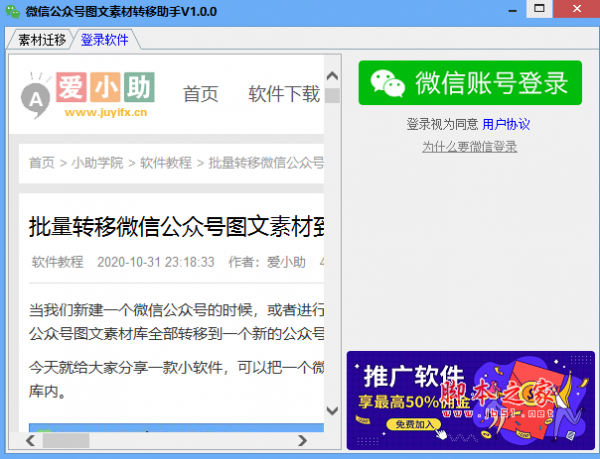The image size is (600, 459).
Task: Open the 软件下载 navigation item
Action: pyautogui.click(x=284, y=94)
